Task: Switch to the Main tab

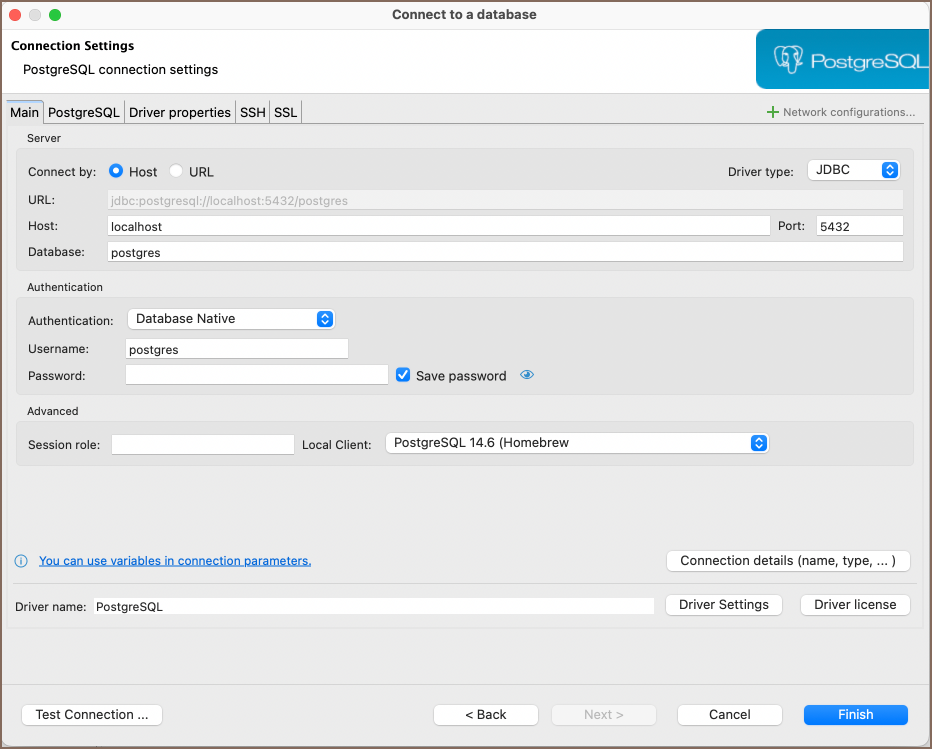Action: 24,112
